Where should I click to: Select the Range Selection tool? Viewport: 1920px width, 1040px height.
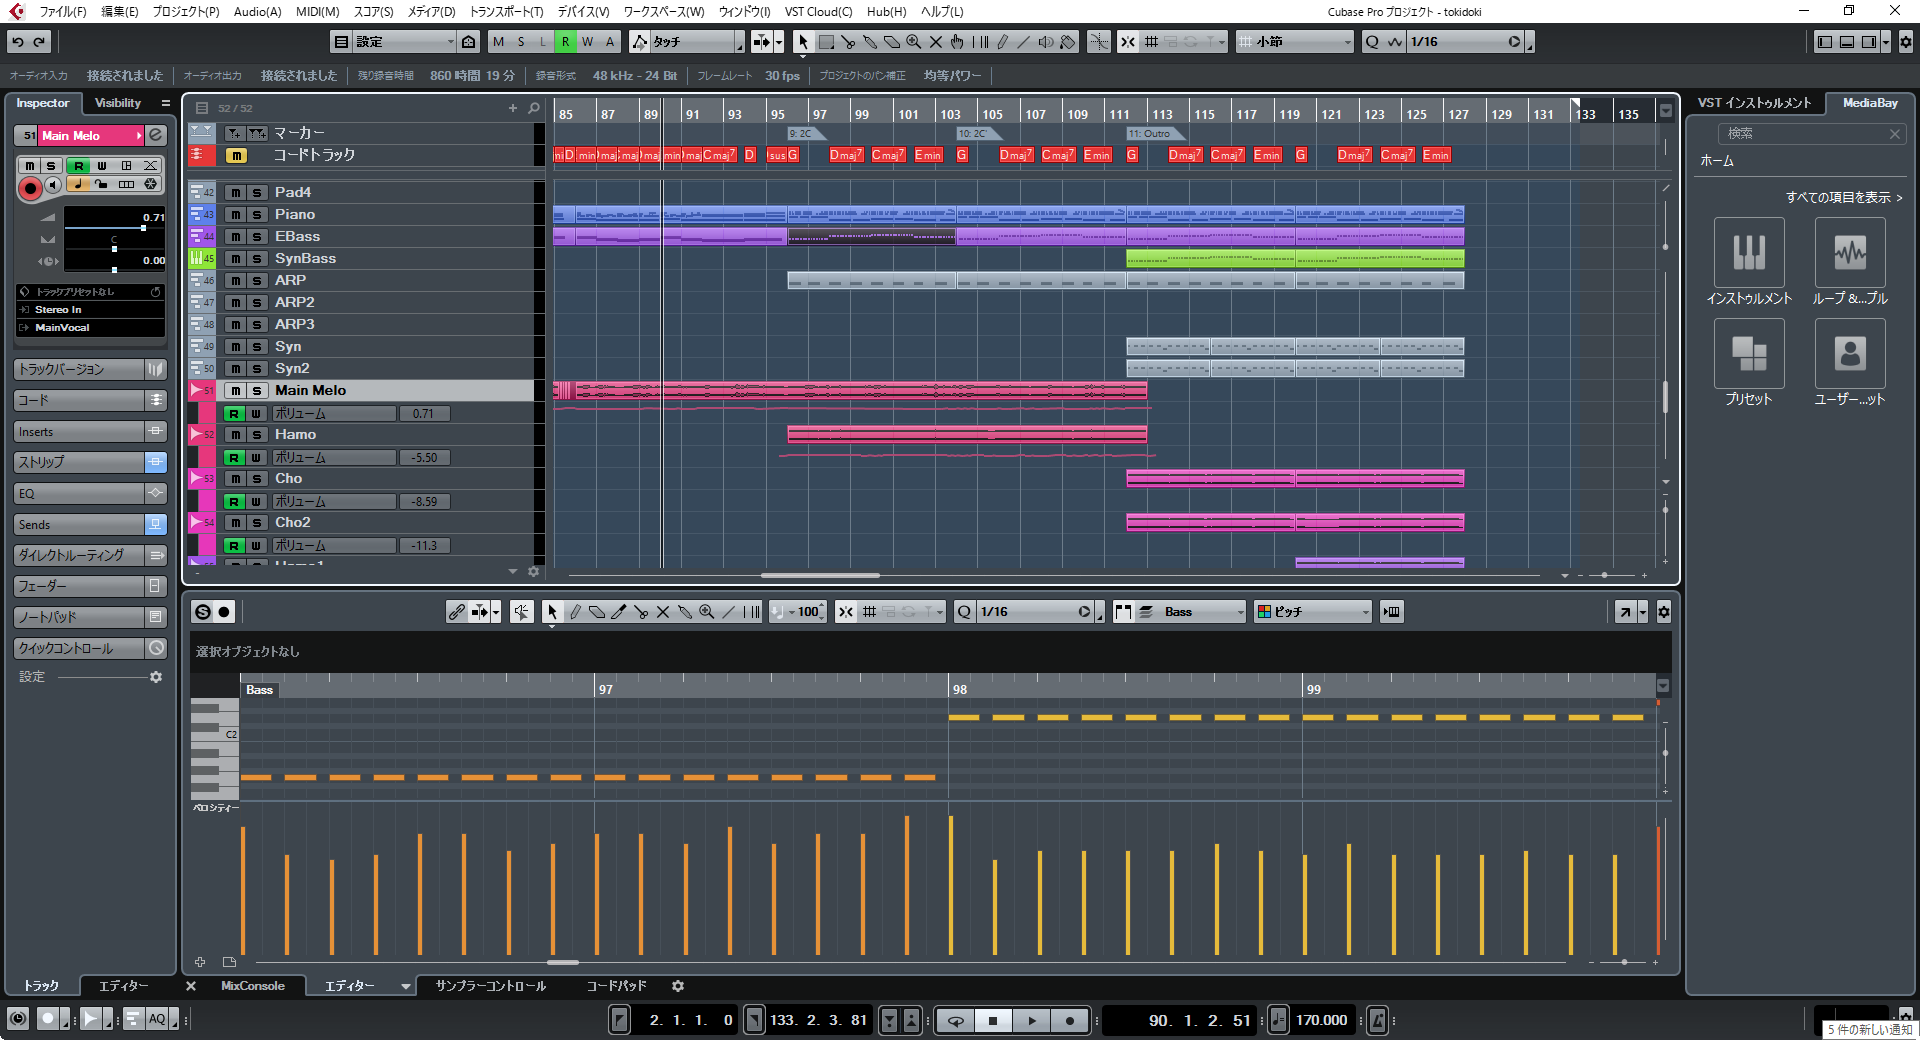coord(826,41)
